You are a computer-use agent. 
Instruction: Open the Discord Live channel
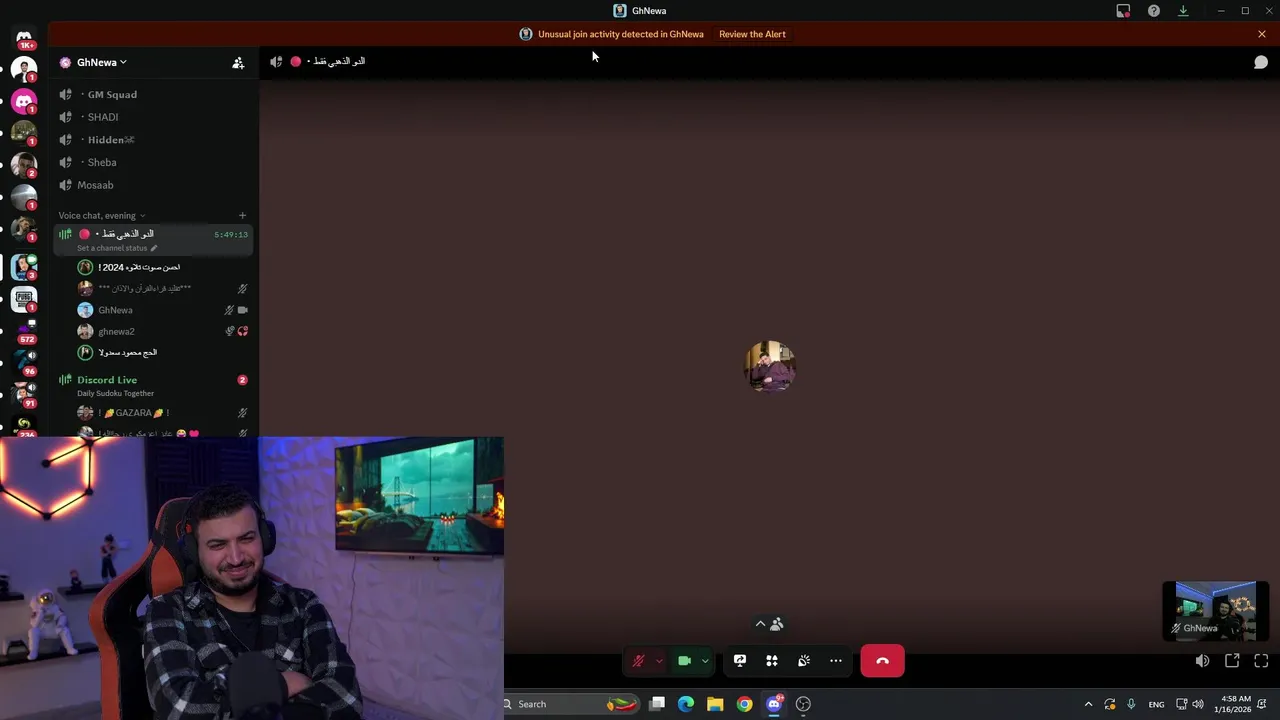pyautogui.click(x=107, y=380)
